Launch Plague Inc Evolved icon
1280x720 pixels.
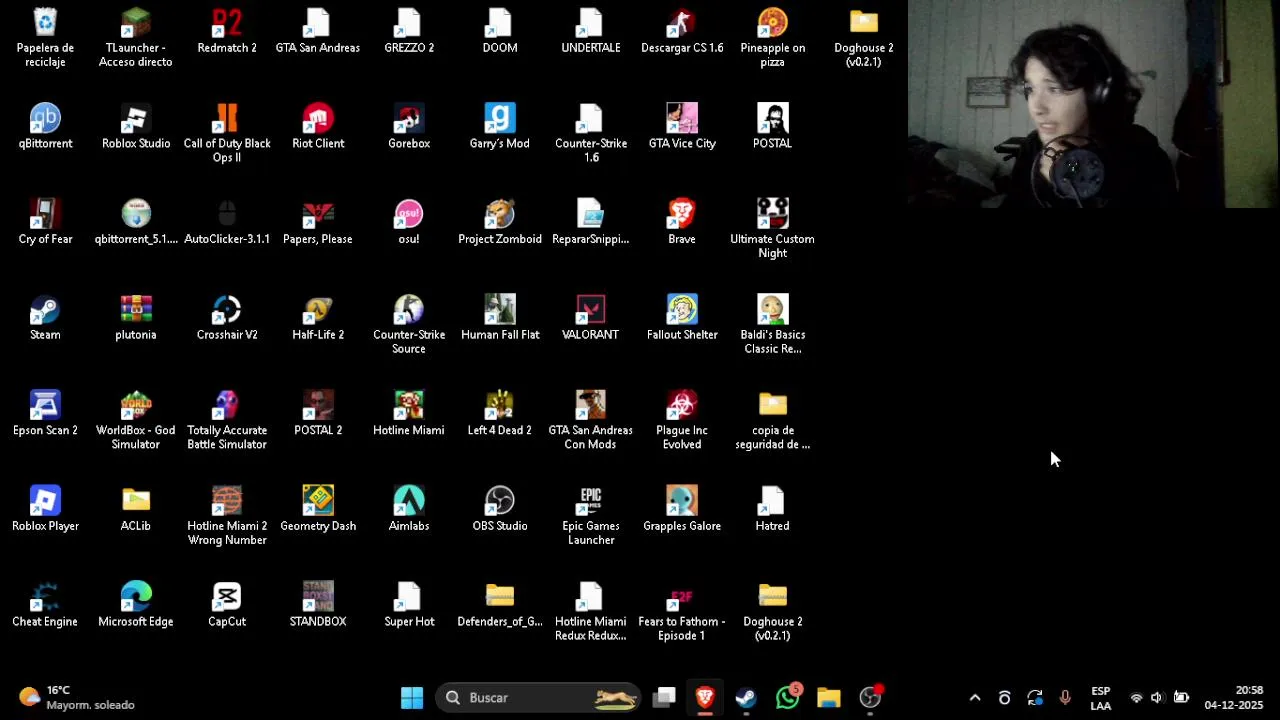pyautogui.click(x=682, y=421)
